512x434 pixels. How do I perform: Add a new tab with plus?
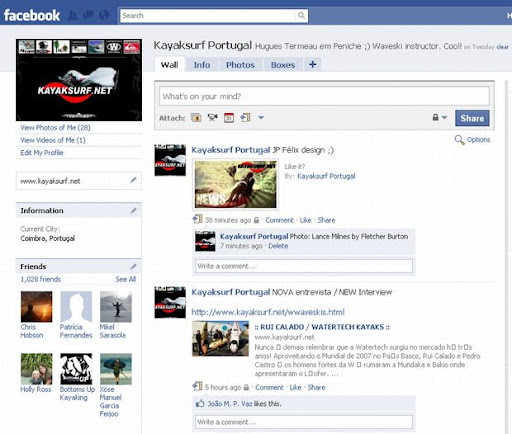pos(313,64)
